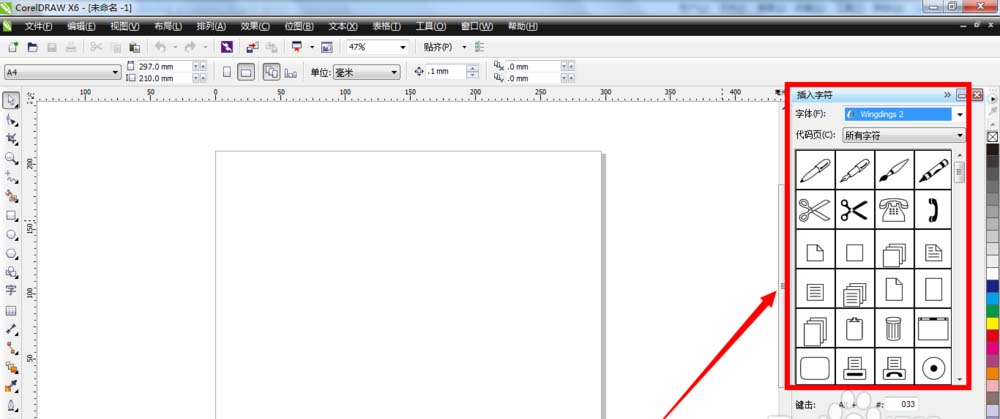
Task: Select the Shape edit tool
Action: tap(11, 120)
